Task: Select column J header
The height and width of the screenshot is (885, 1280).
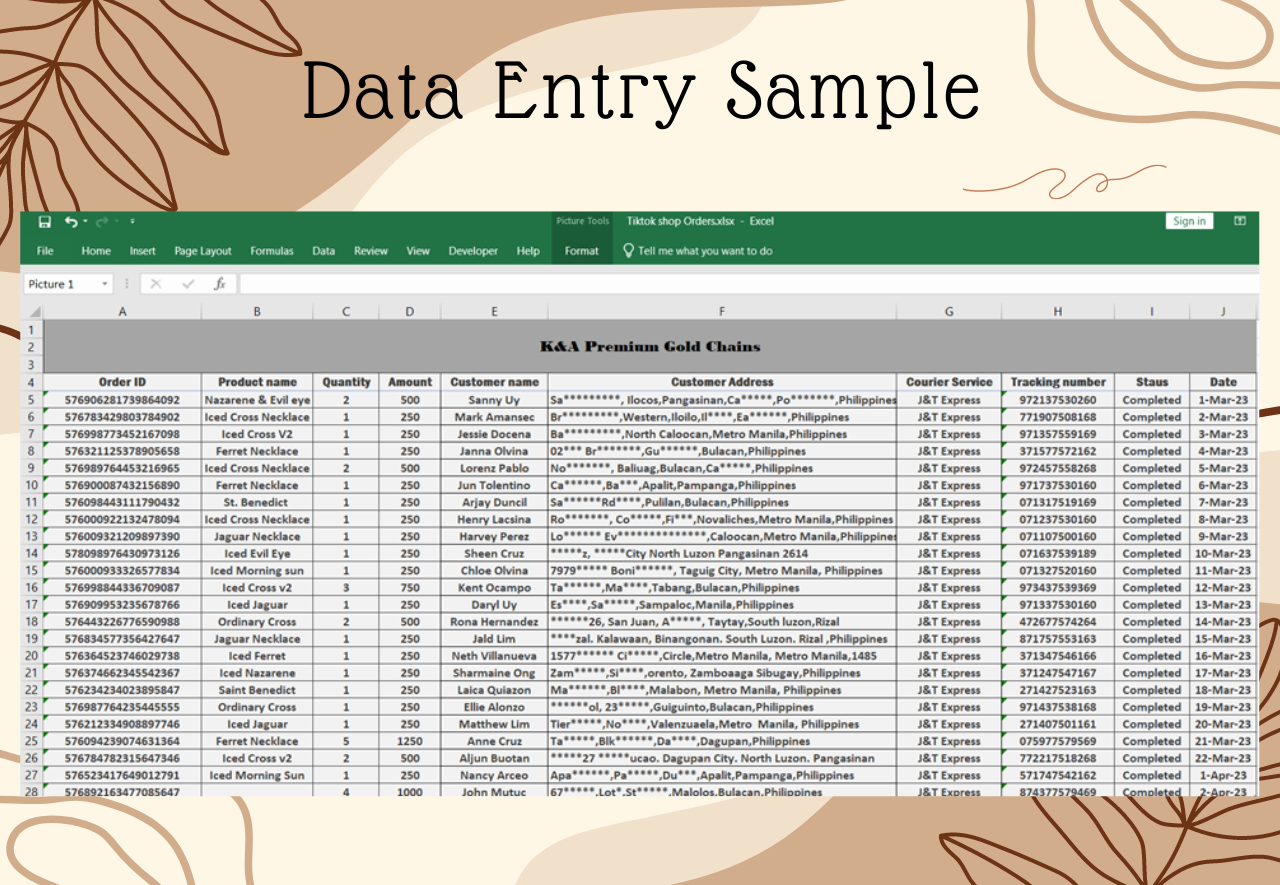Action: (x=1223, y=312)
